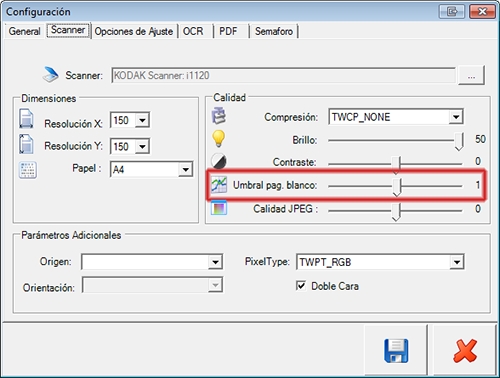Viewport: 500px width, 378px height.
Task: Open the Orientación dropdown
Action: (x=215, y=285)
